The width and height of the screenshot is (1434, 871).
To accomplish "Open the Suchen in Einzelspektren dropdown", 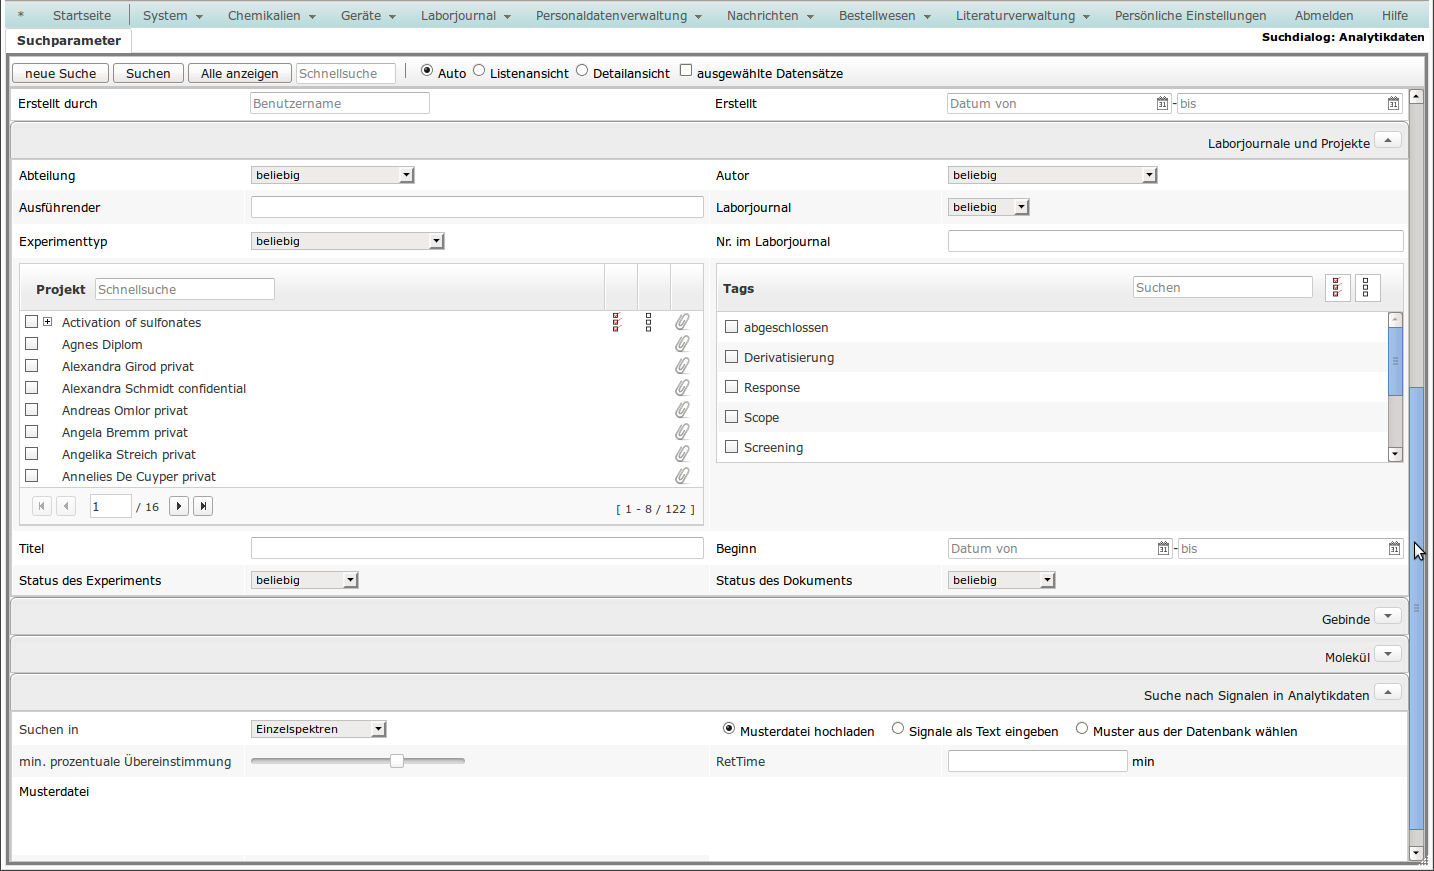I will 318,729.
